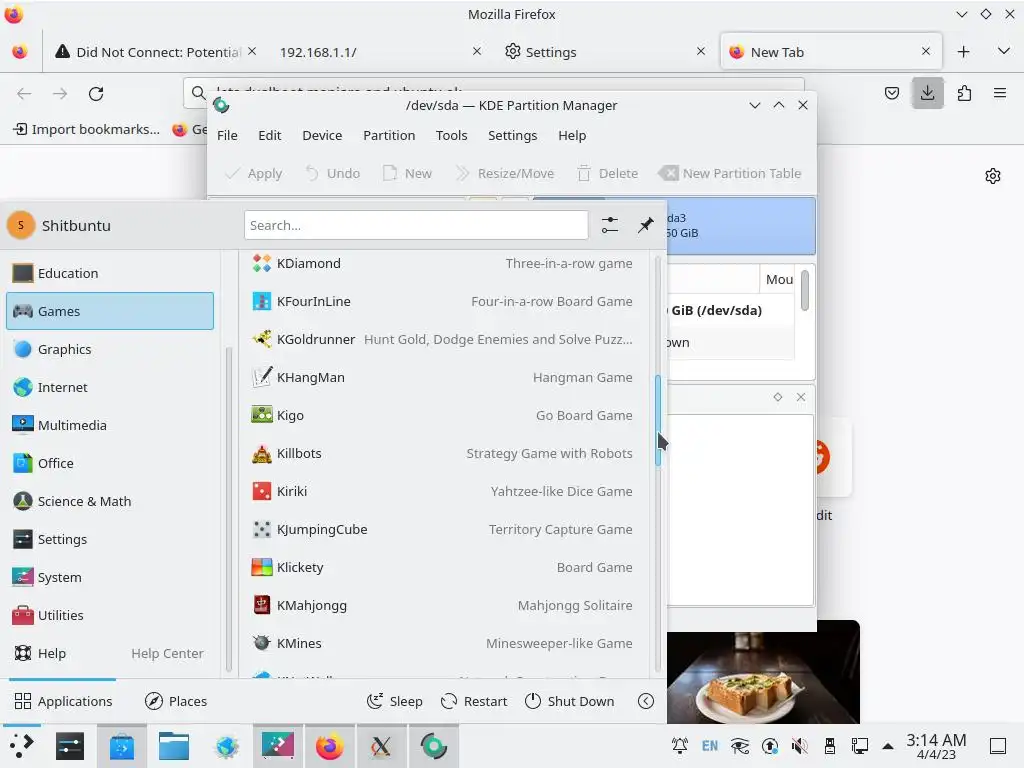Click the games list scrollbar
Image resolution: width=1024 pixels, height=768 pixels.
[x=658, y=420]
